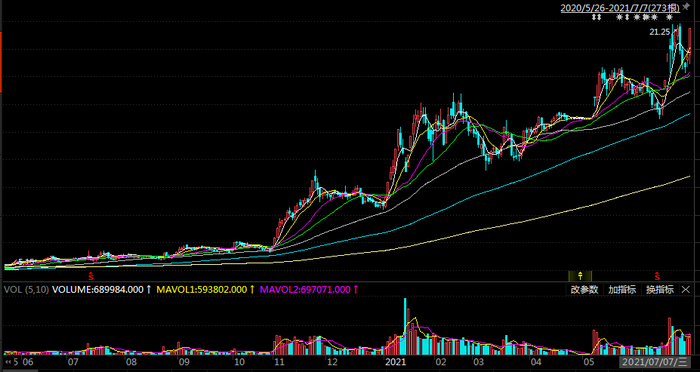Click the red S marker near July 2020
Screen dimensions: 700x372
pos(91,276)
